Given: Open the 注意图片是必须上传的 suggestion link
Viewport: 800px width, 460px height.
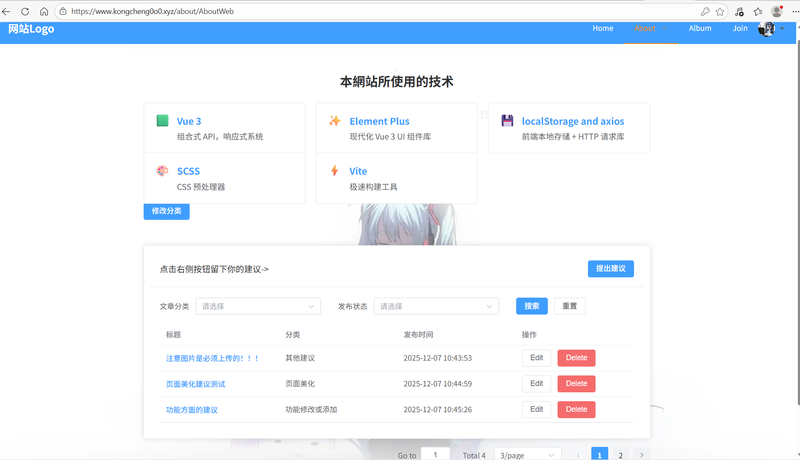Looking at the screenshot, I should (212, 358).
